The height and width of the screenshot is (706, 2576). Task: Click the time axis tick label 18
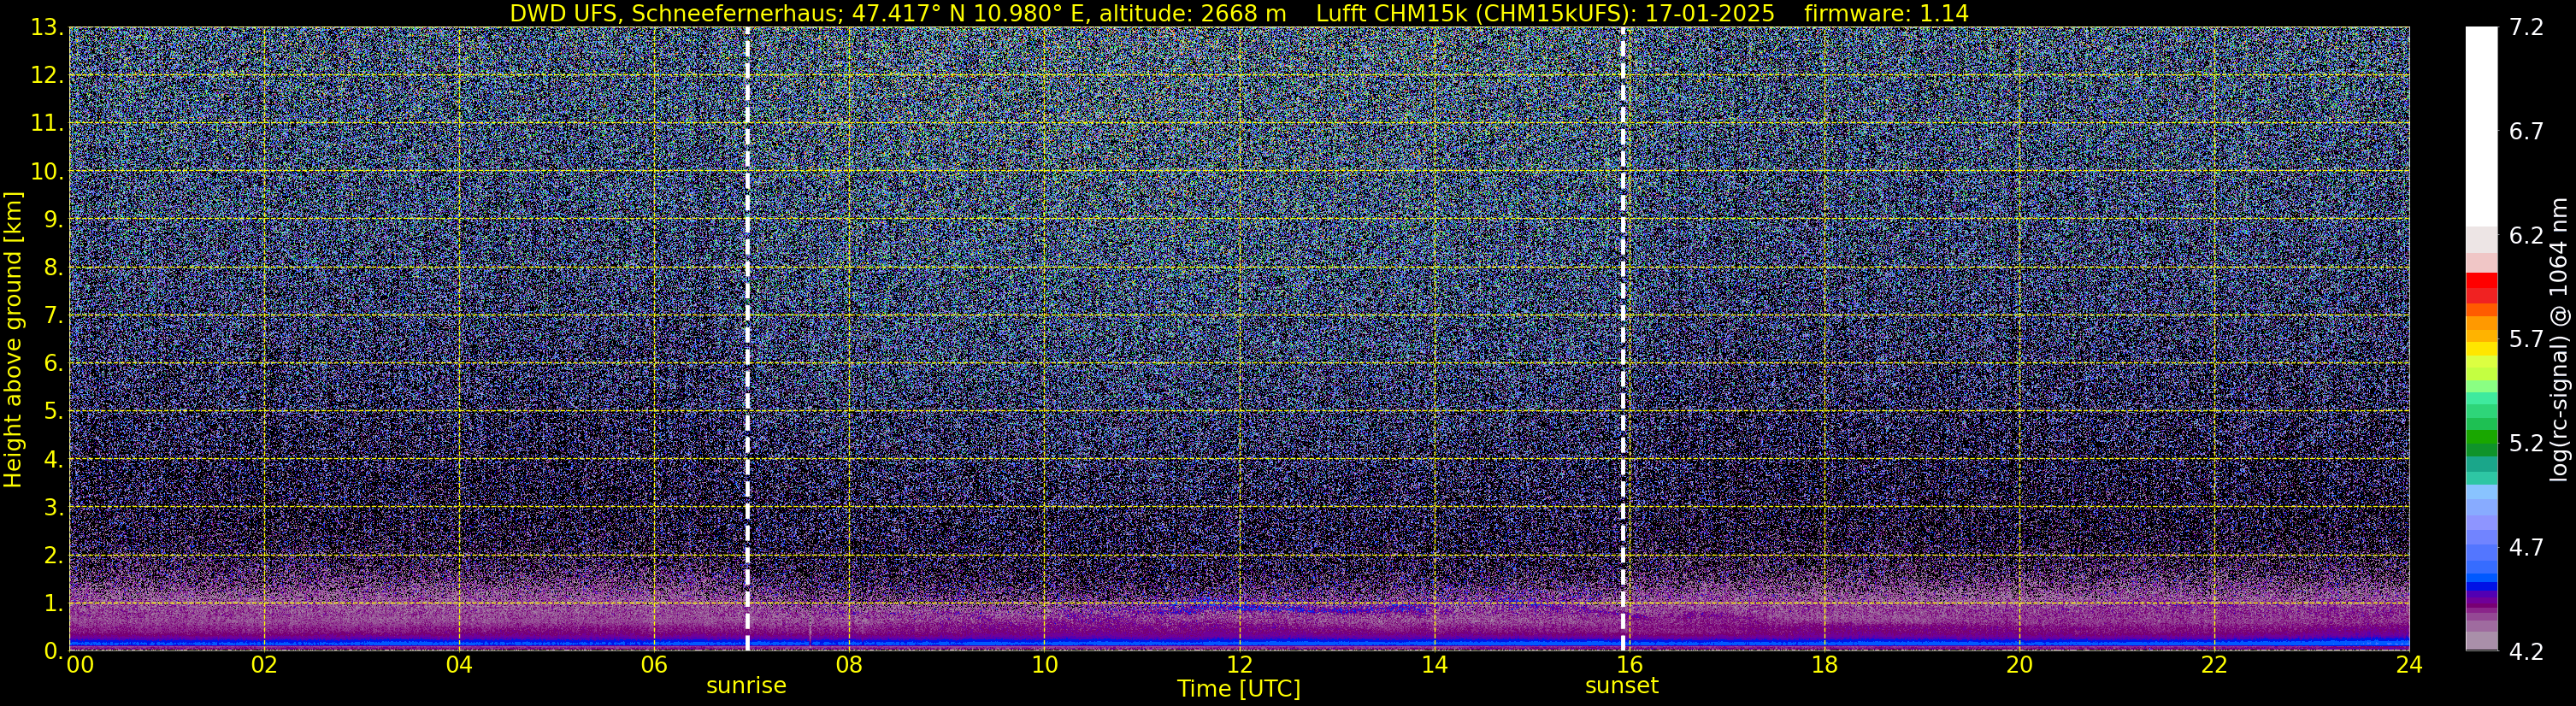pyautogui.click(x=1824, y=665)
